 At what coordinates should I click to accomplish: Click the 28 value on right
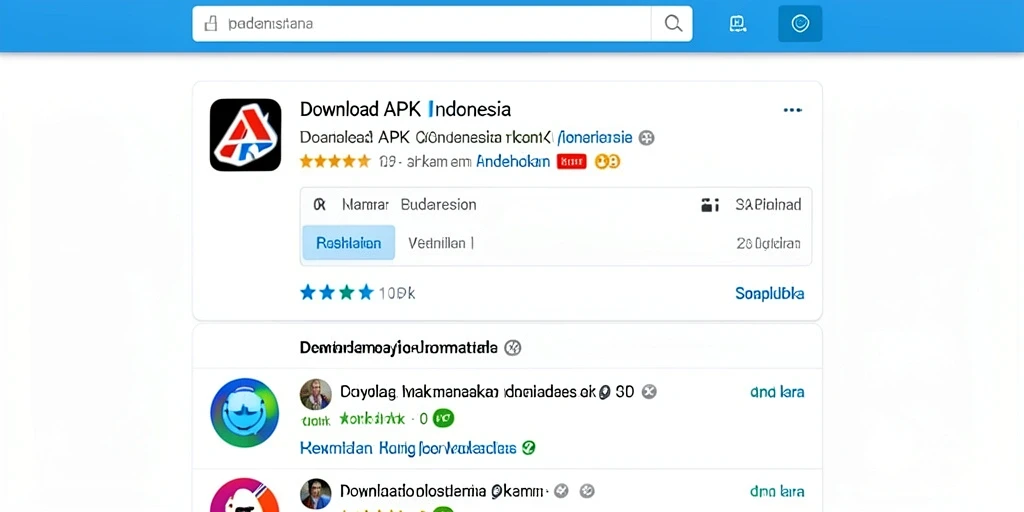[x=768, y=244]
